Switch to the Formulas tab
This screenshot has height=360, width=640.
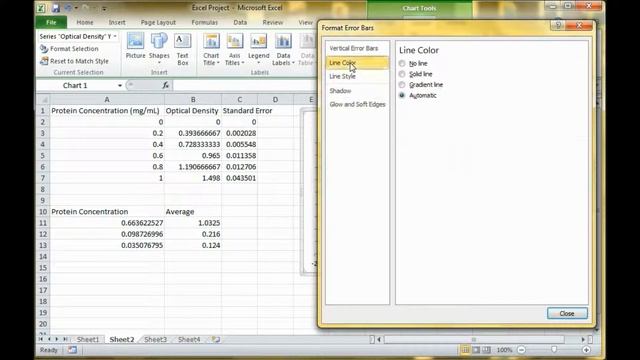click(204, 22)
